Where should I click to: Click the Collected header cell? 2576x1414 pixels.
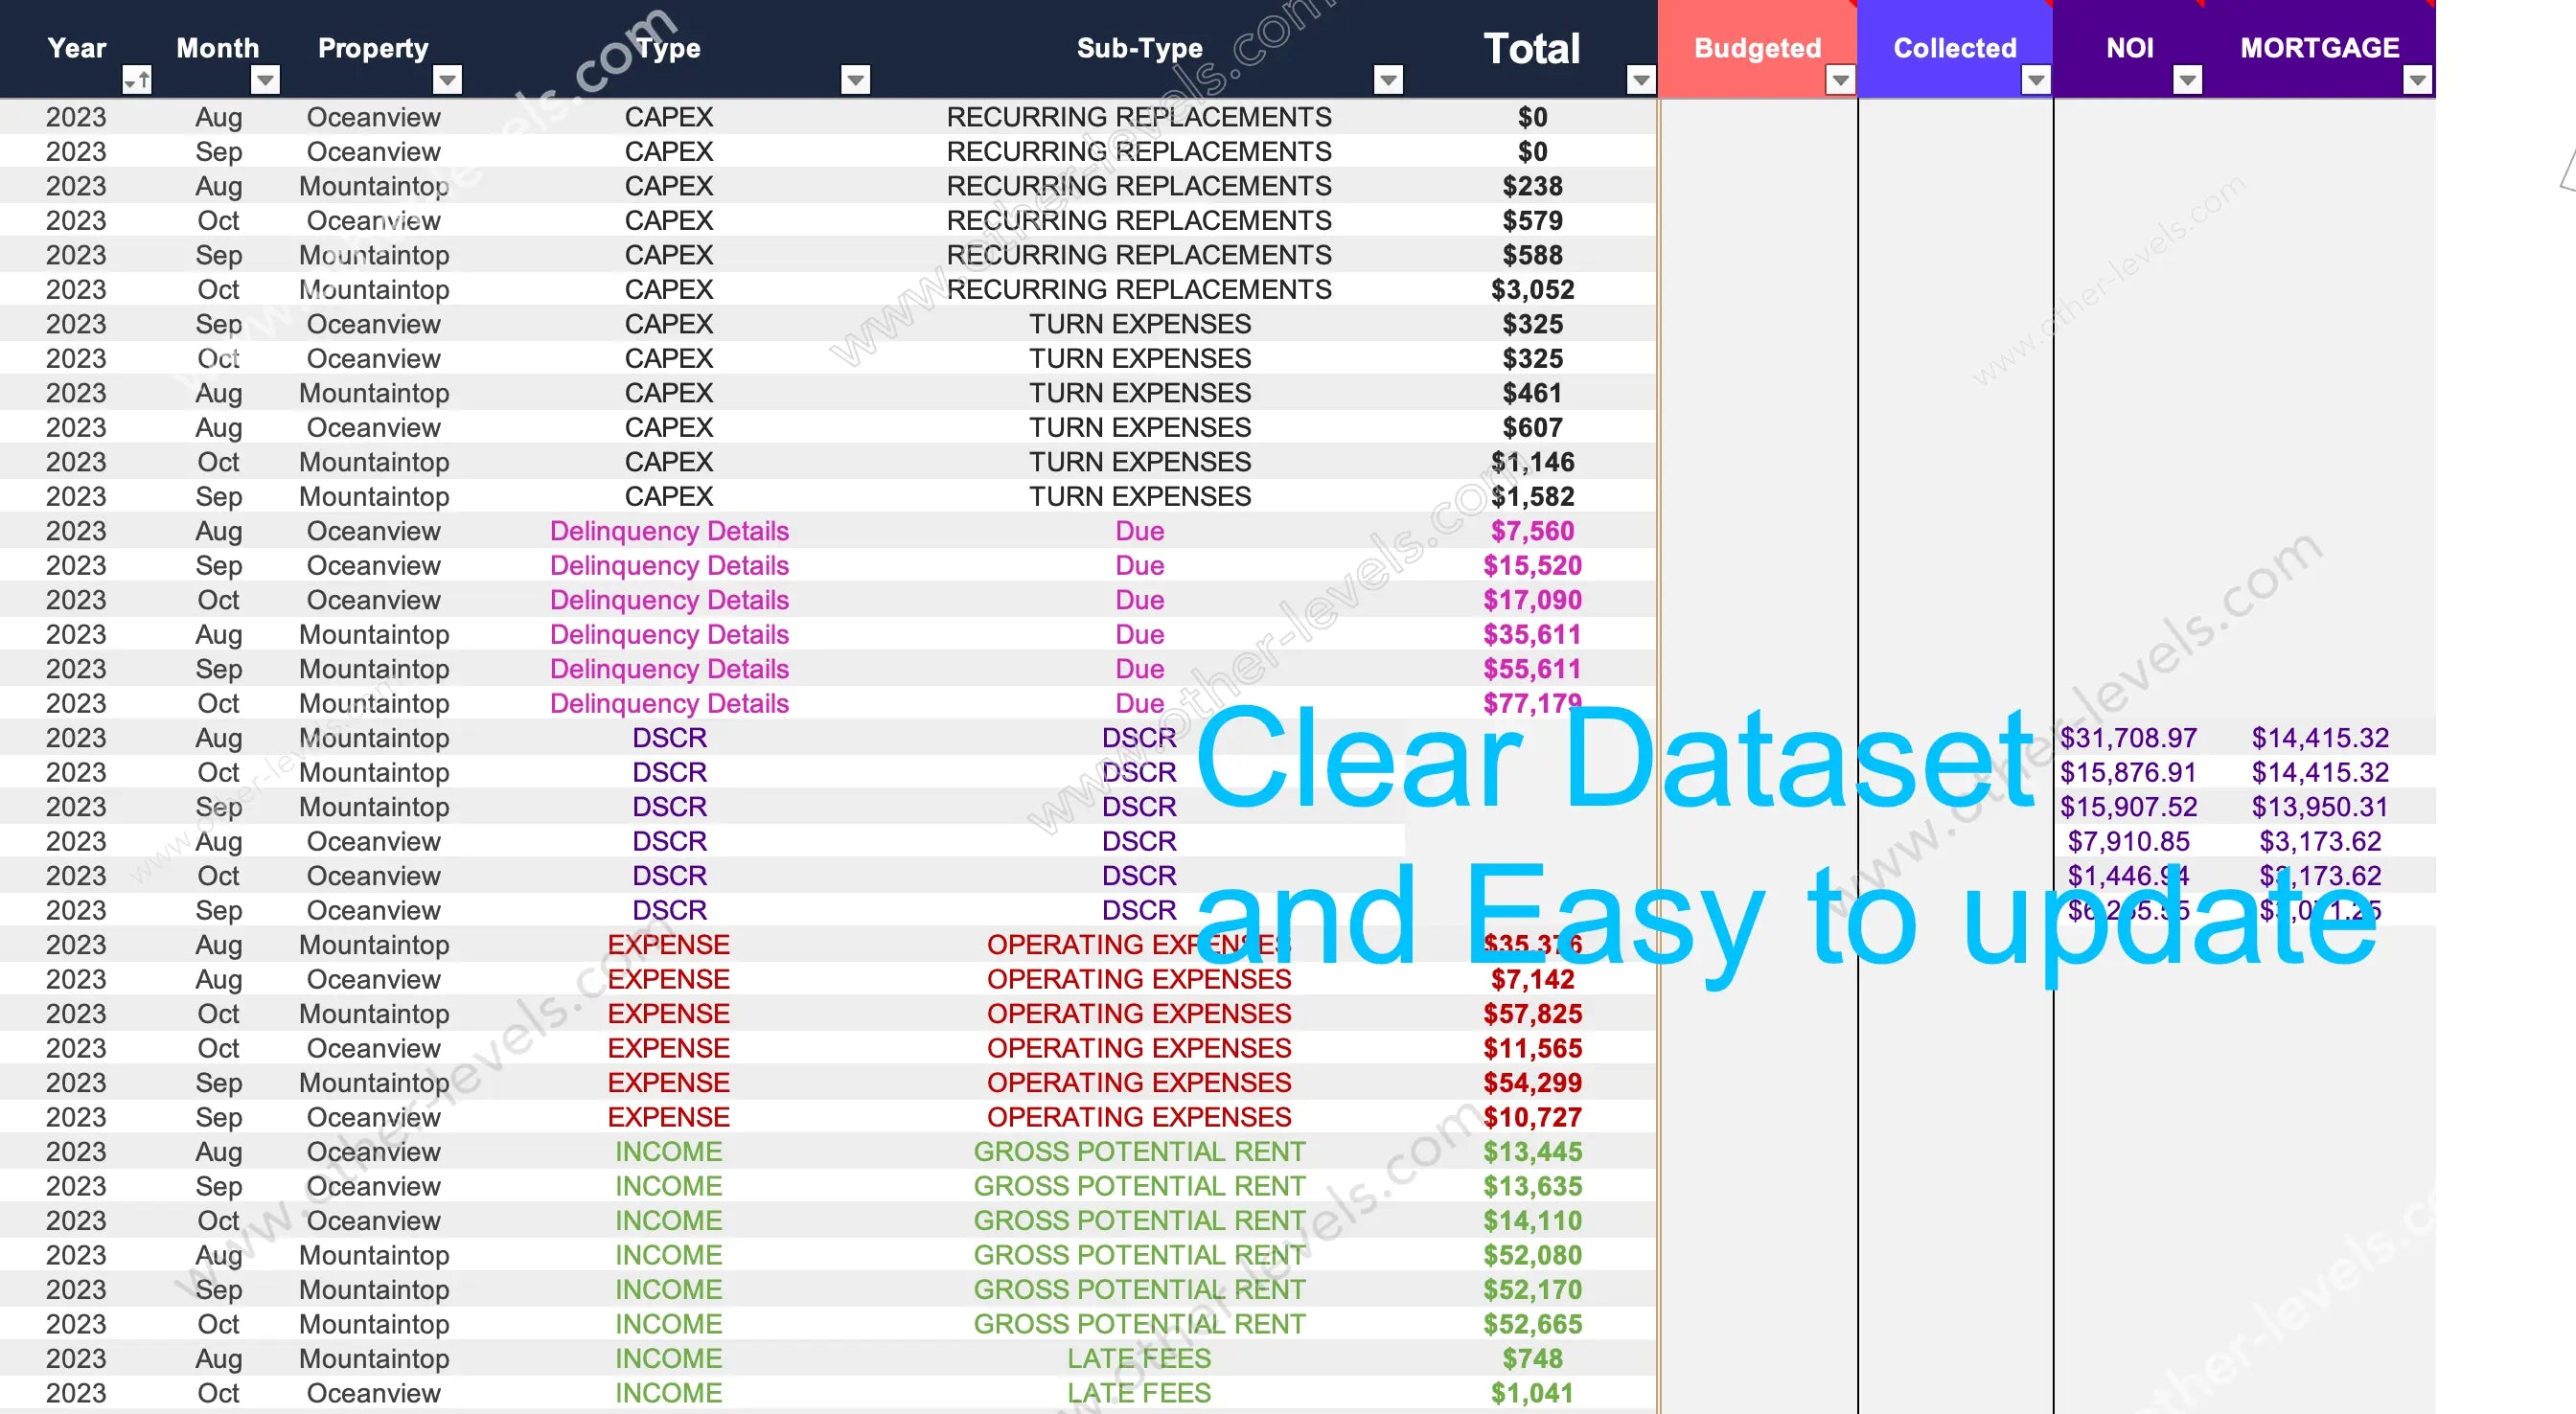[x=1954, y=47]
